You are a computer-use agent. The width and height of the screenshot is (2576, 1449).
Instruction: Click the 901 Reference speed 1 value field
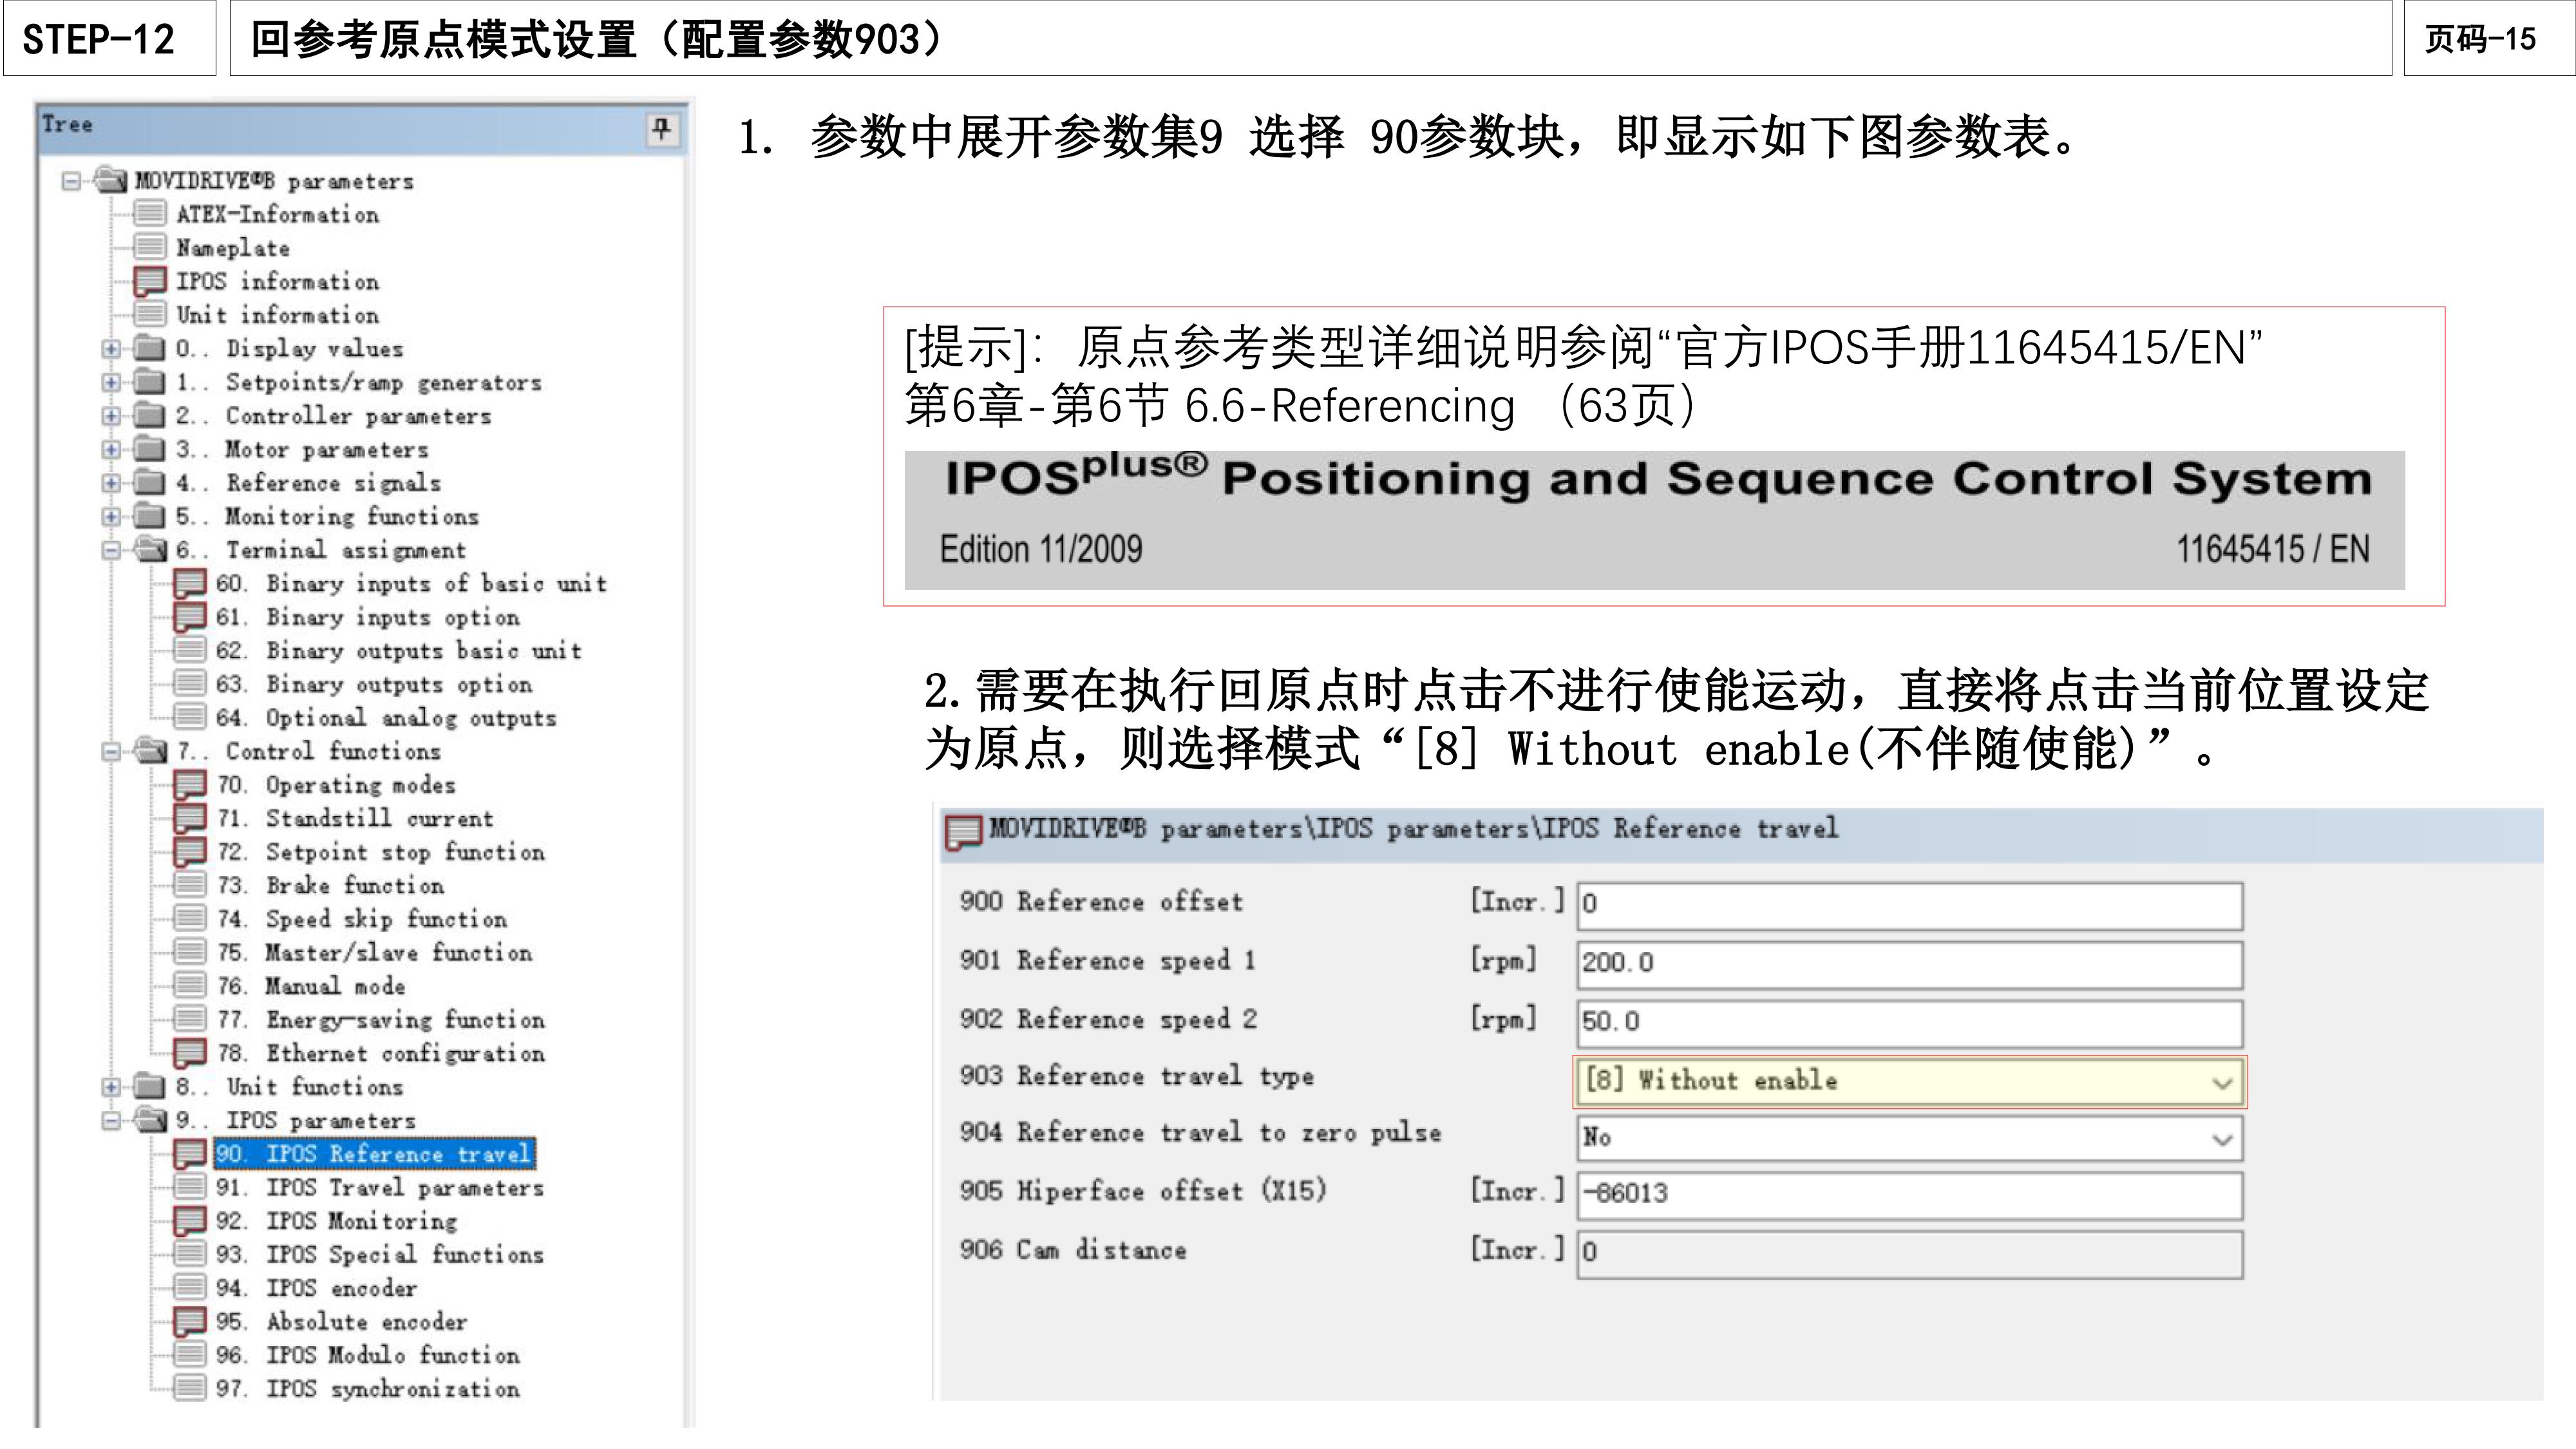click(1900, 963)
